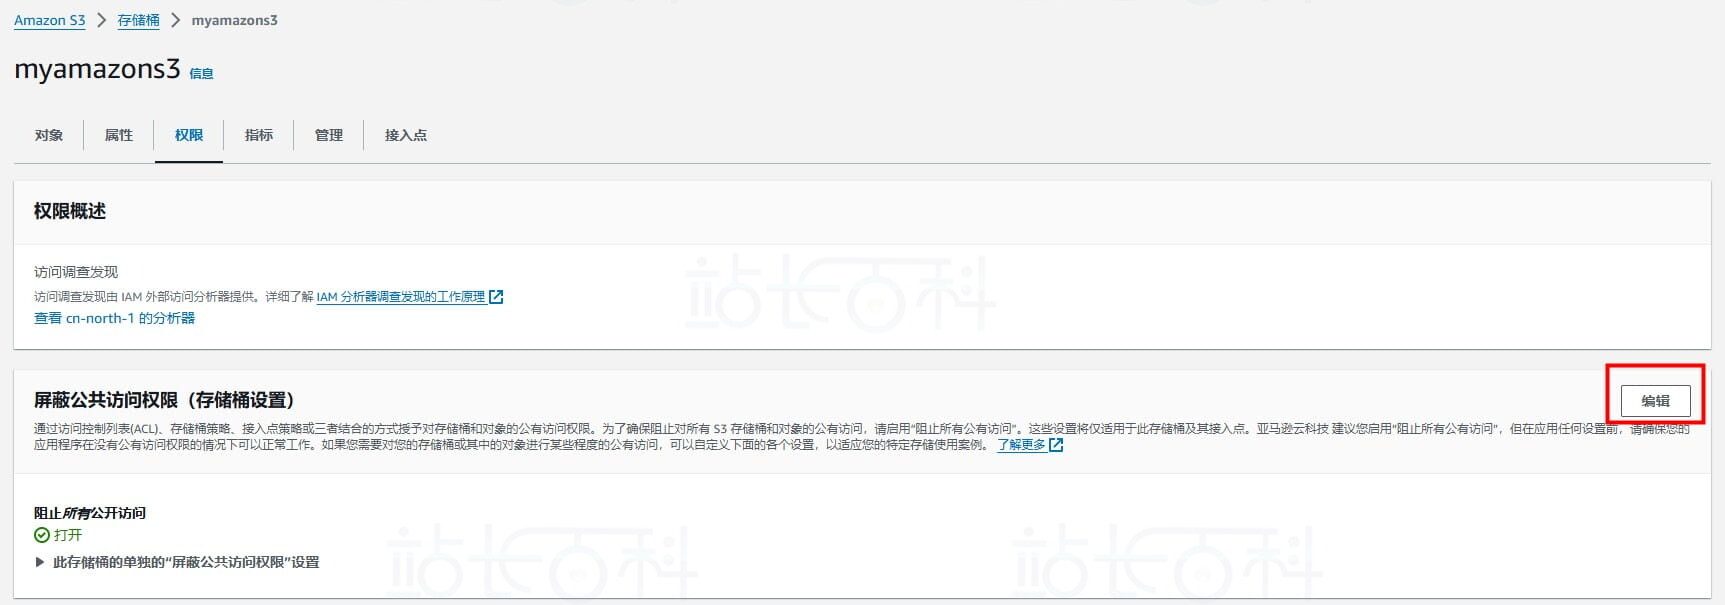Open the 了解更多 link
This screenshot has width=1725, height=605.
coord(1021,445)
